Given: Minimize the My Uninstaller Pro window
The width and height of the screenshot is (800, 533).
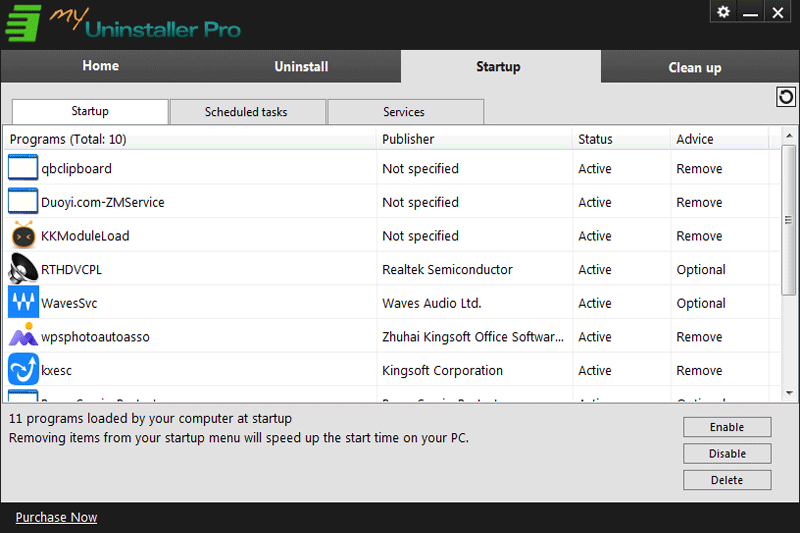Looking at the screenshot, I should pyautogui.click(x=750, y=12).
